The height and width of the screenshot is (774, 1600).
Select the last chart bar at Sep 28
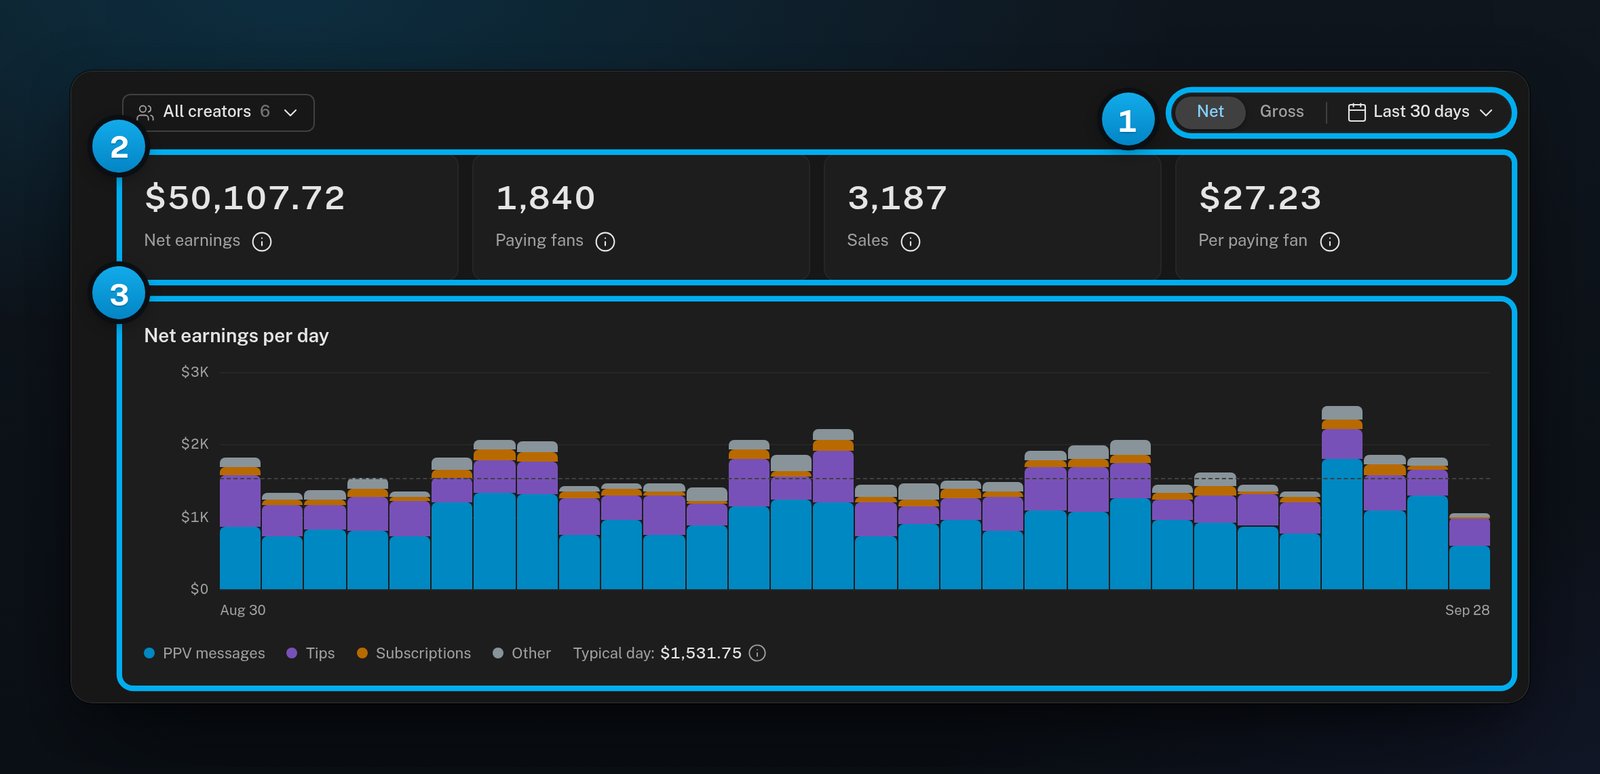pos(1469,551)
